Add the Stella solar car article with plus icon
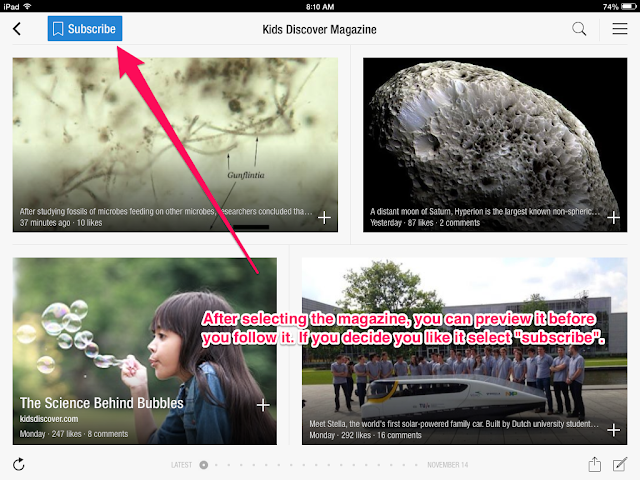 pyautogui.click(x=613, y=430)
